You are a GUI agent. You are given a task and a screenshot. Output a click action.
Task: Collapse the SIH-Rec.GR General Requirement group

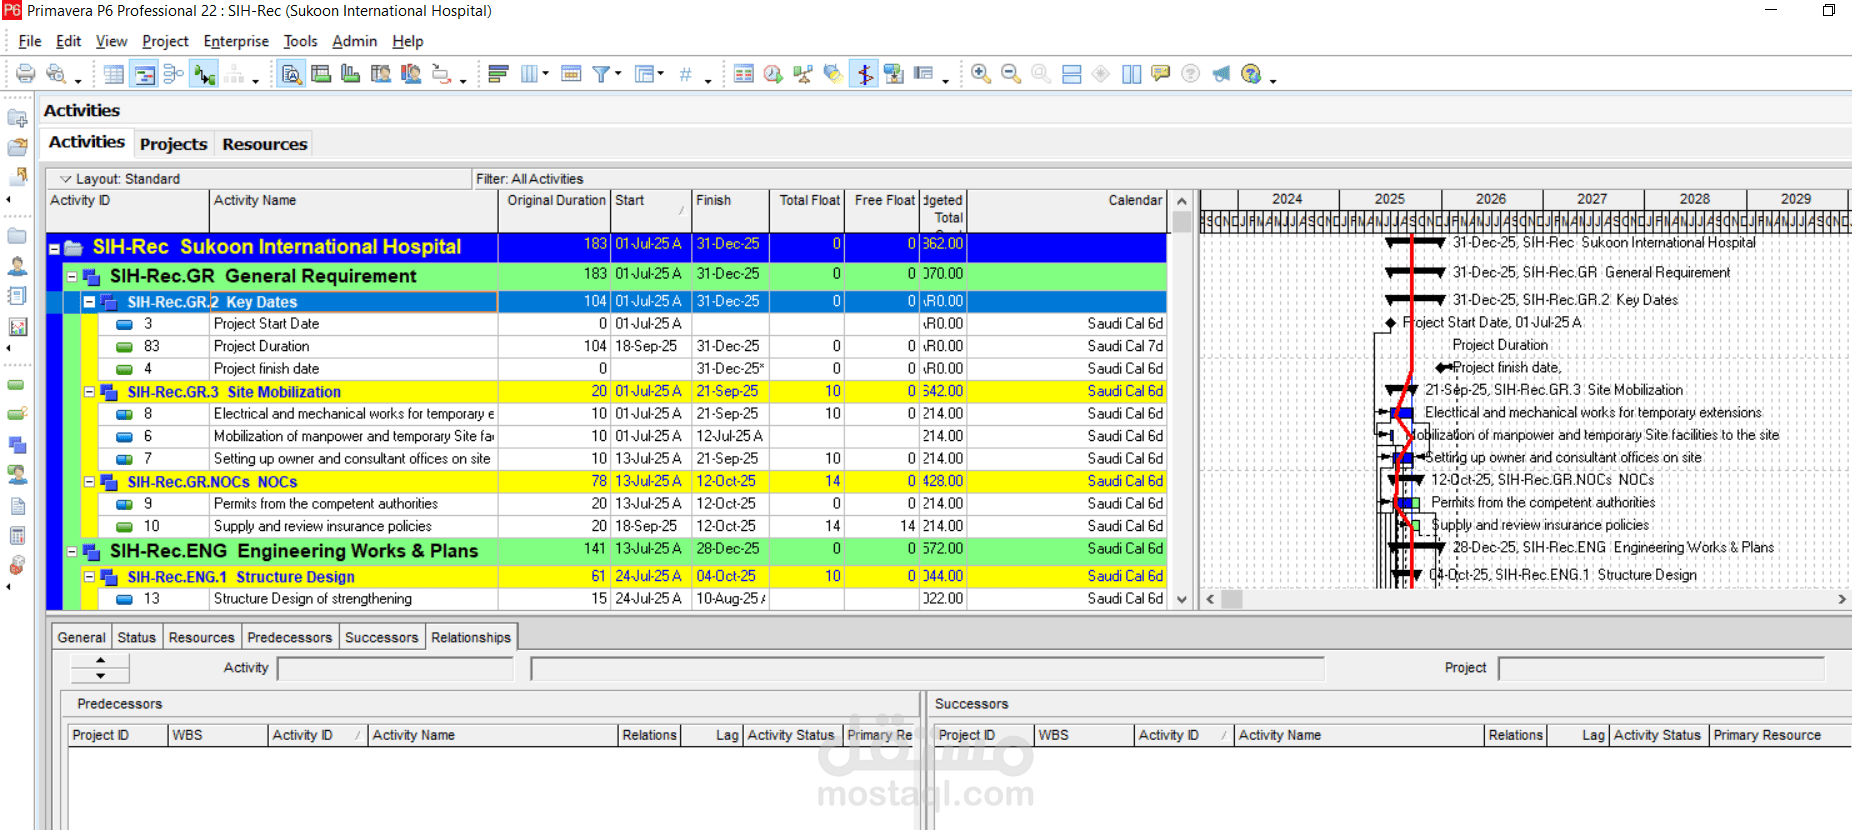72,276
